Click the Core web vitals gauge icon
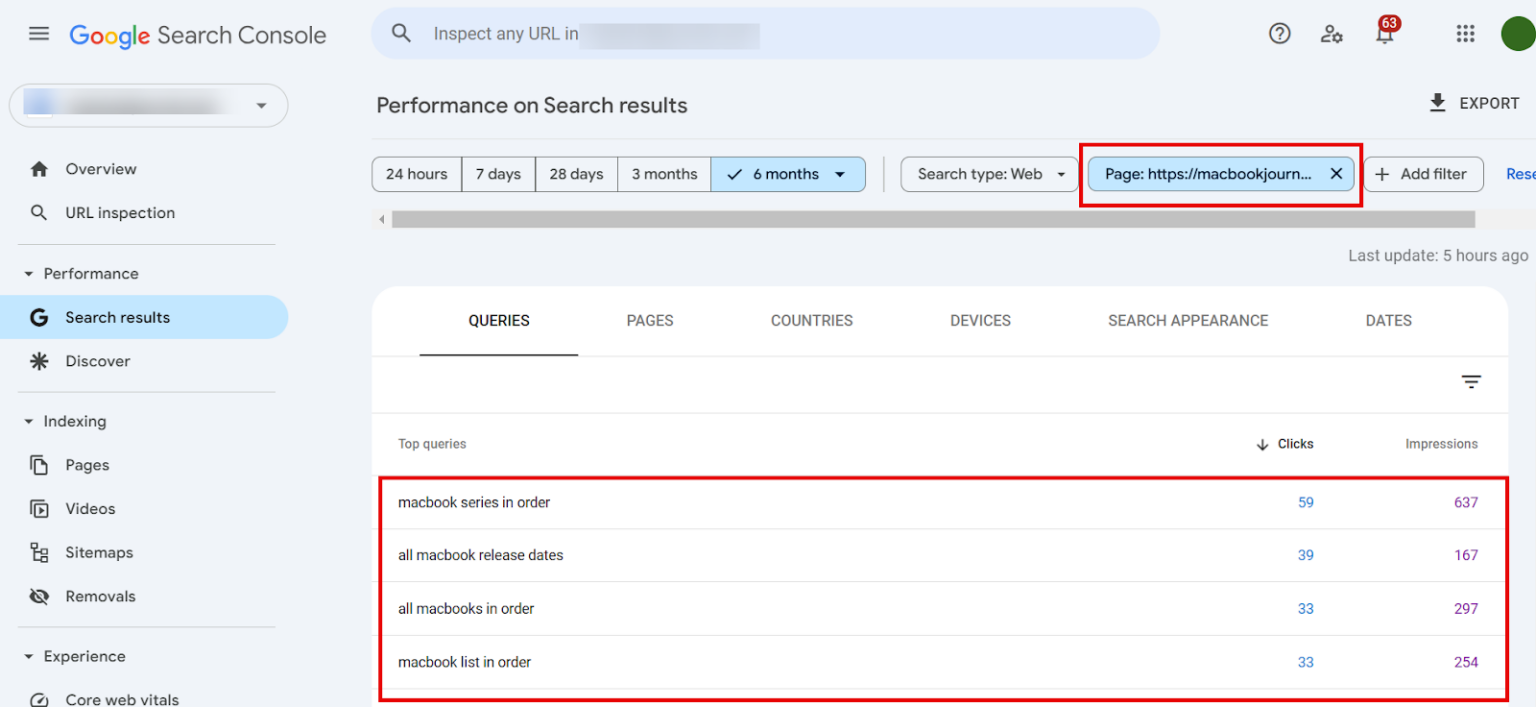Viewport: 1536px width, 707px height. coord(39,699)
